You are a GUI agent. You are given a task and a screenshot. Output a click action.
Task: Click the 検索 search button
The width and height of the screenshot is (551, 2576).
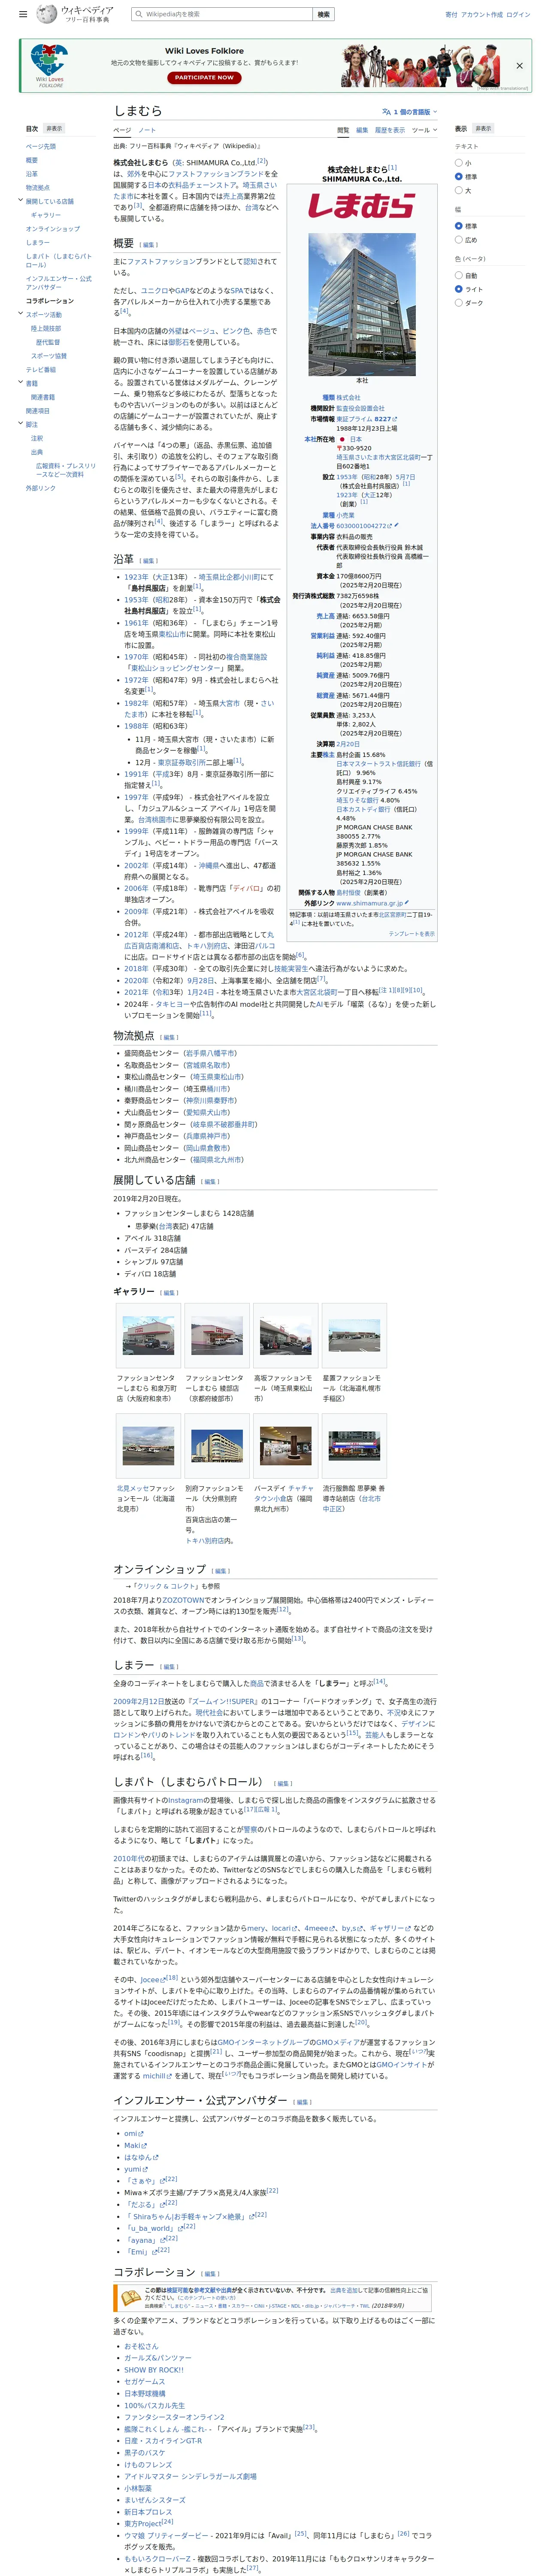(323, 14)
